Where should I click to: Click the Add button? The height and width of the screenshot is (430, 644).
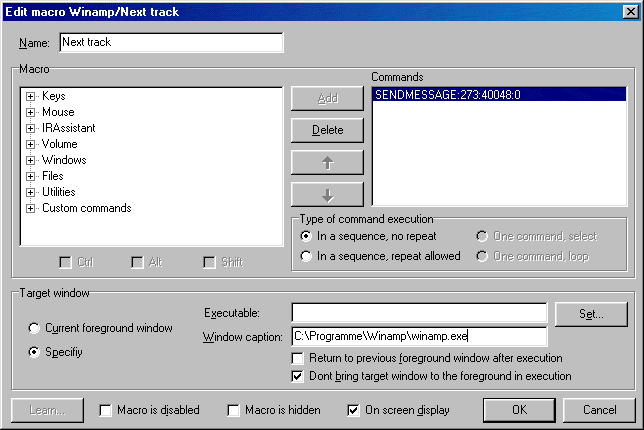(327, 99)
